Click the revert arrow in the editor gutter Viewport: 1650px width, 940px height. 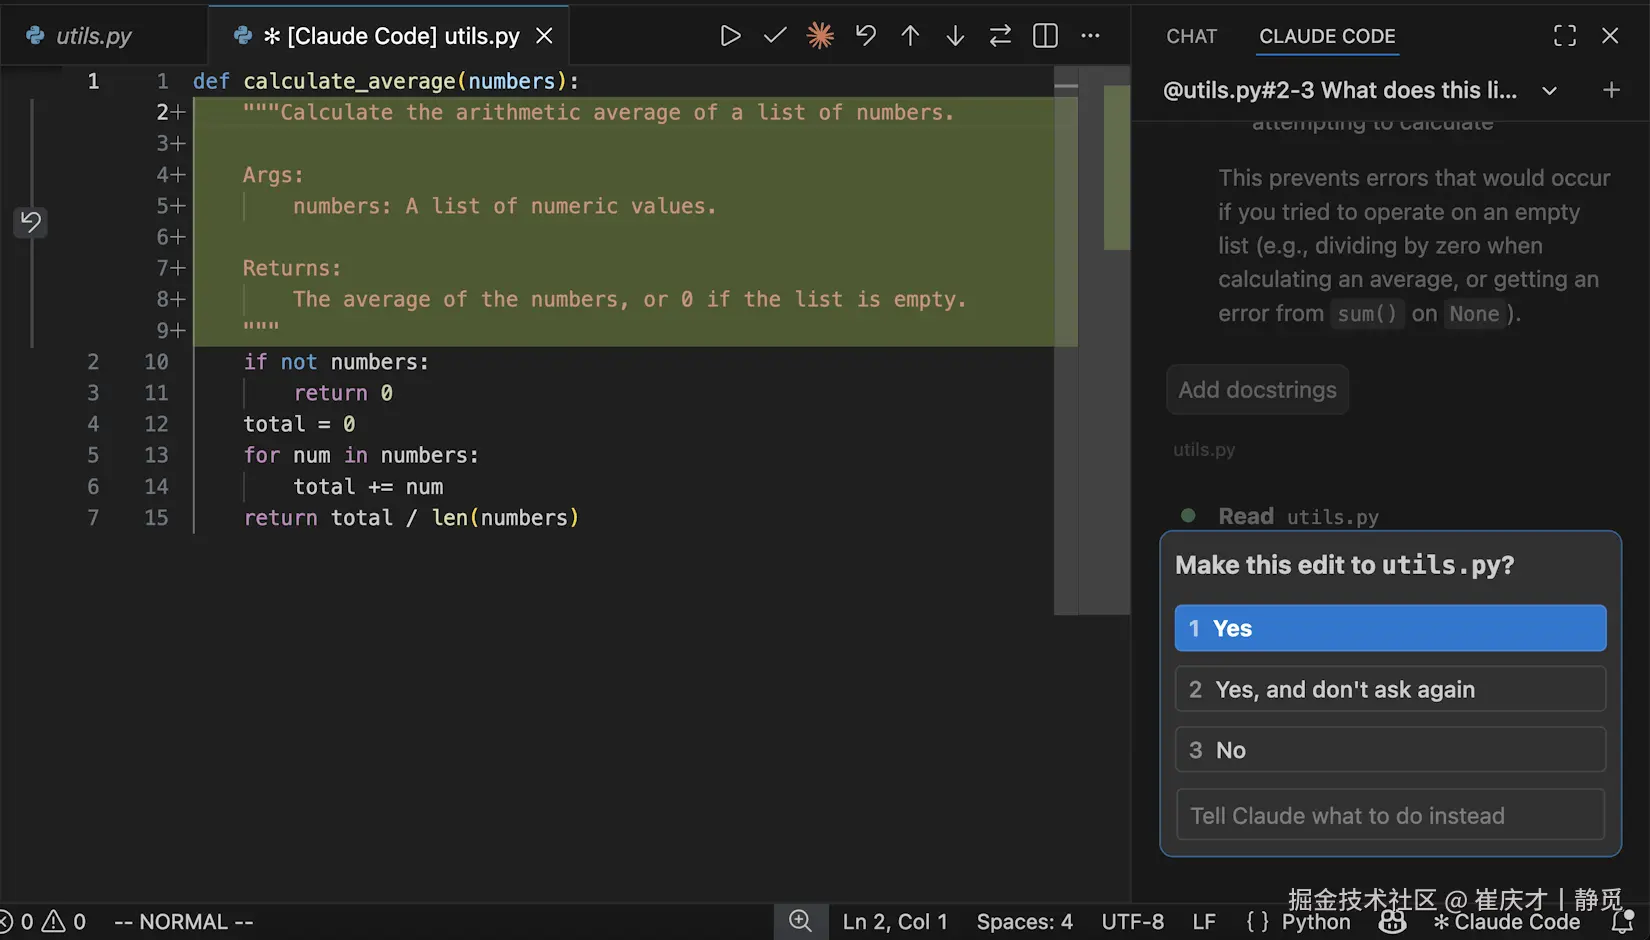pyautogui.click(x=30, y=222)
